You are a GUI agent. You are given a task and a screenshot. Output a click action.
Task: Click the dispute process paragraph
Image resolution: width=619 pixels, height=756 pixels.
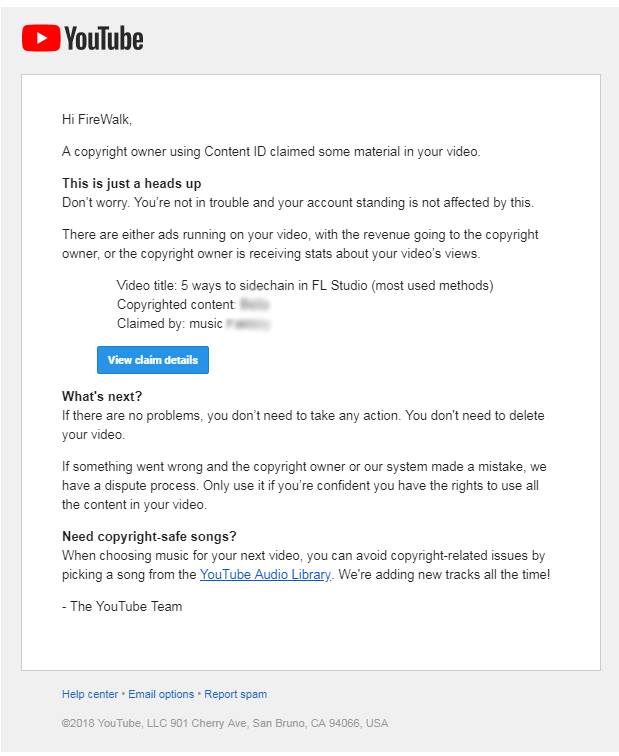point(304,486)
